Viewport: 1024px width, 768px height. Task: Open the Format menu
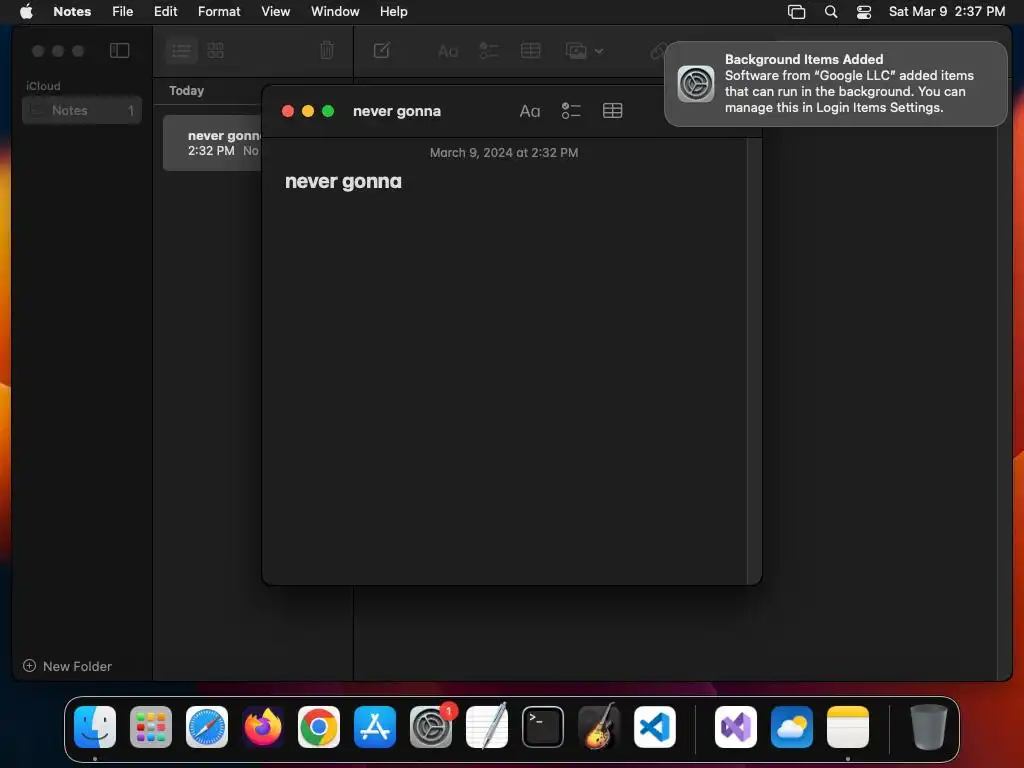[x=219, y=11]
